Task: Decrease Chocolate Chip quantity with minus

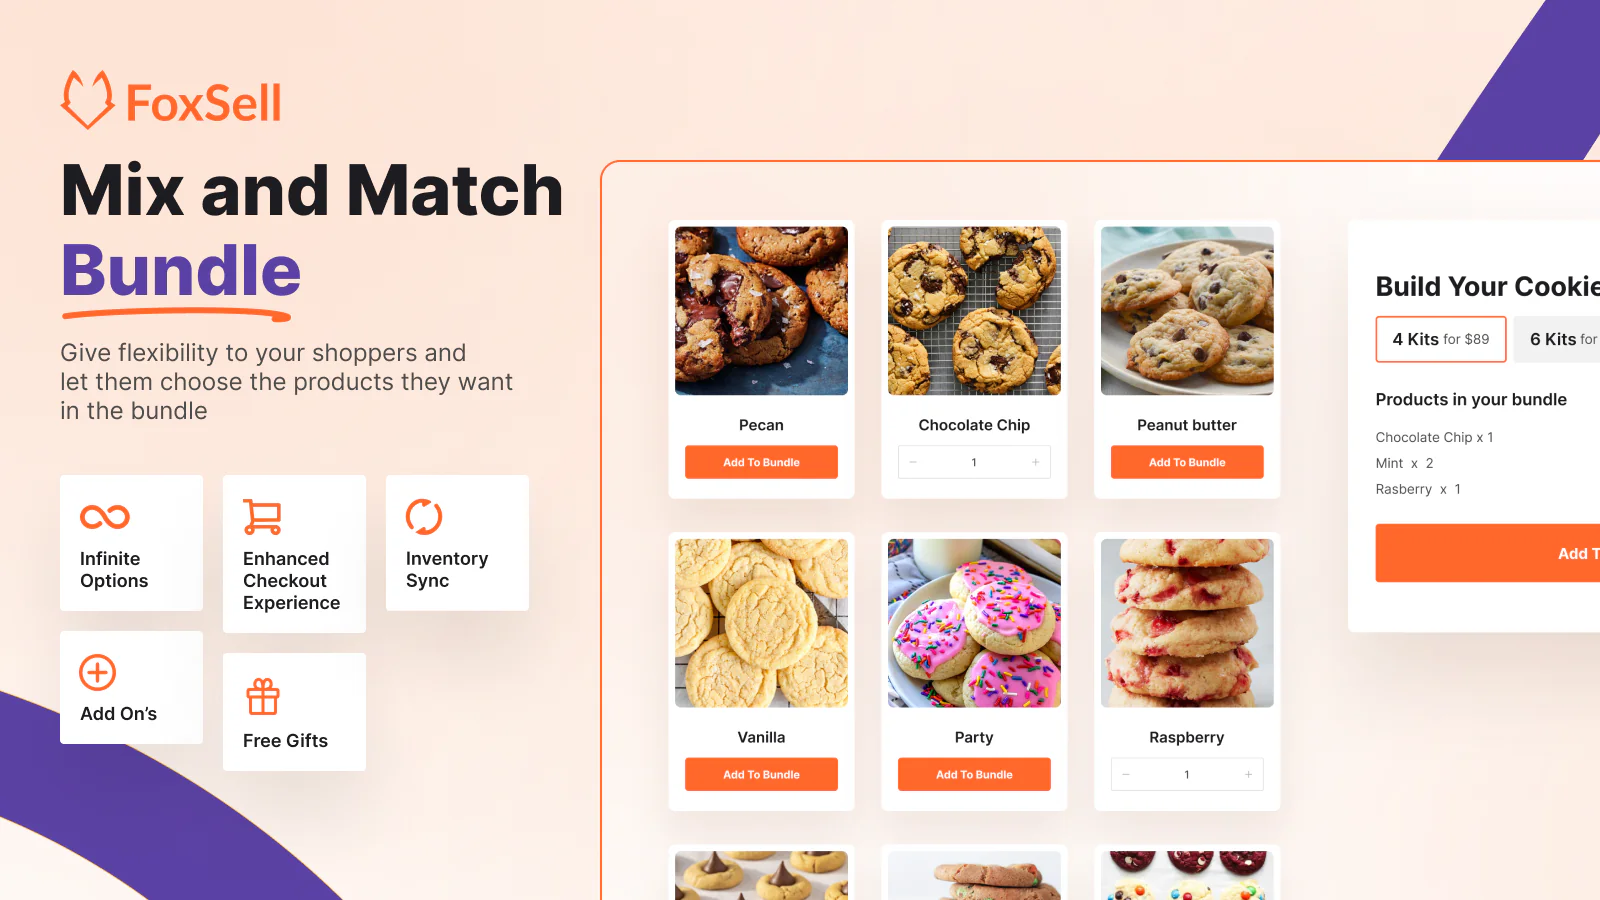Action: click(x=913, y=462)
